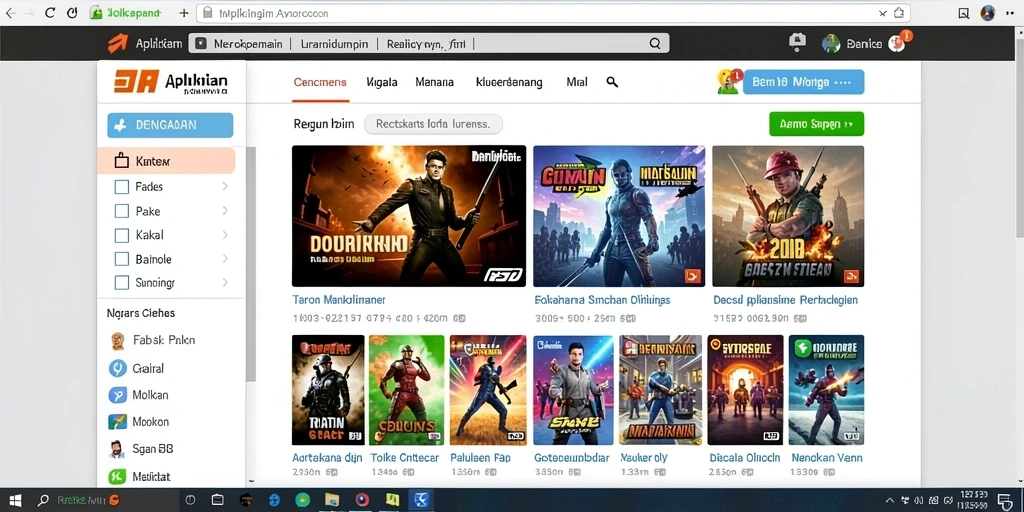Click the sidebar vertical scrollbar
This screenshot has width=1024, height=512.
(251, 264)
